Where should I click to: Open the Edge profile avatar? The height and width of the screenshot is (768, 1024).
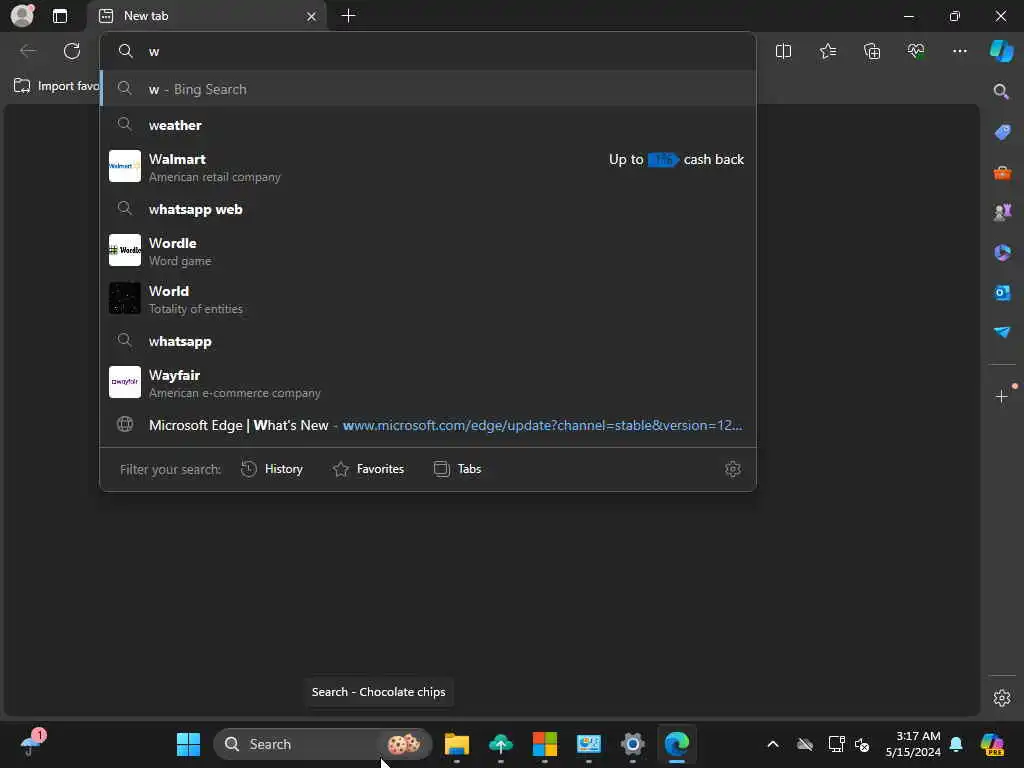coord(22,16)
